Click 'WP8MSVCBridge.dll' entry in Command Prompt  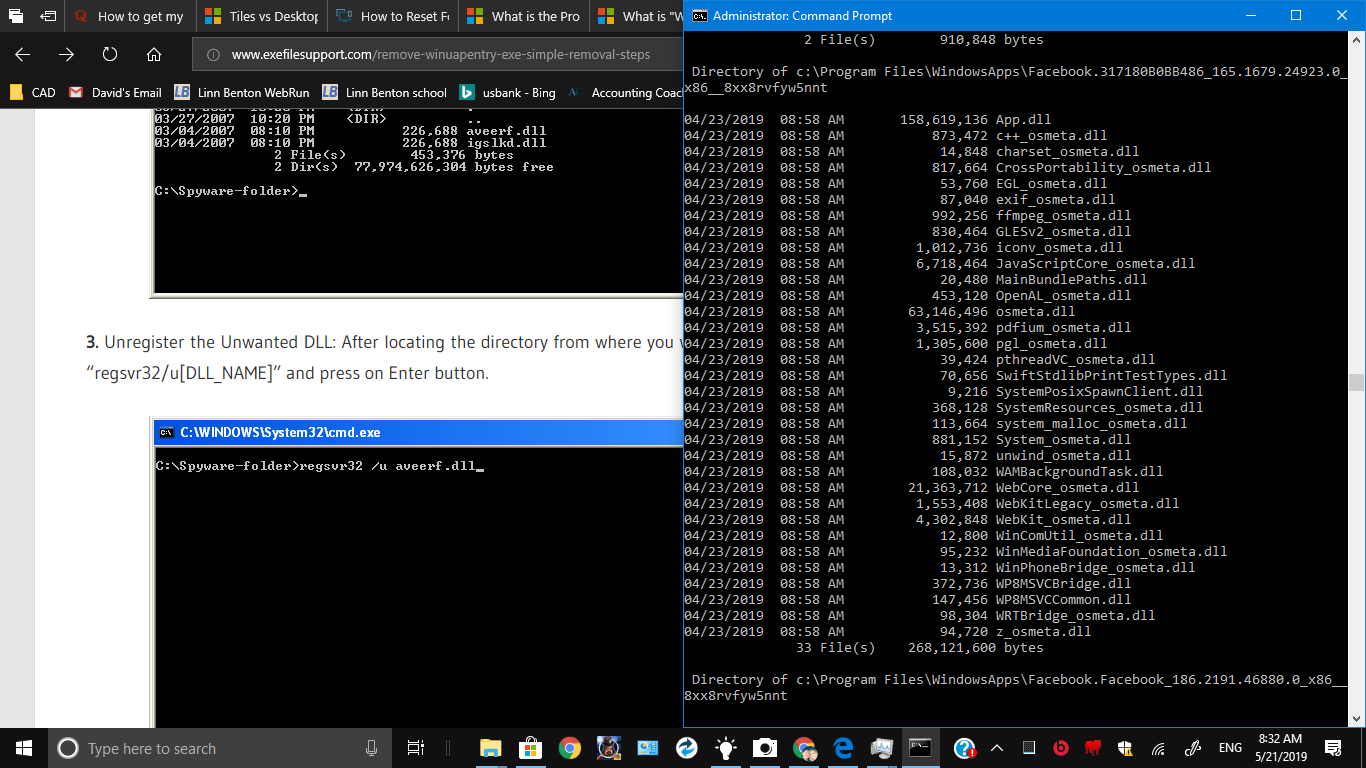pyautogui.click(x=1063, y=584)
